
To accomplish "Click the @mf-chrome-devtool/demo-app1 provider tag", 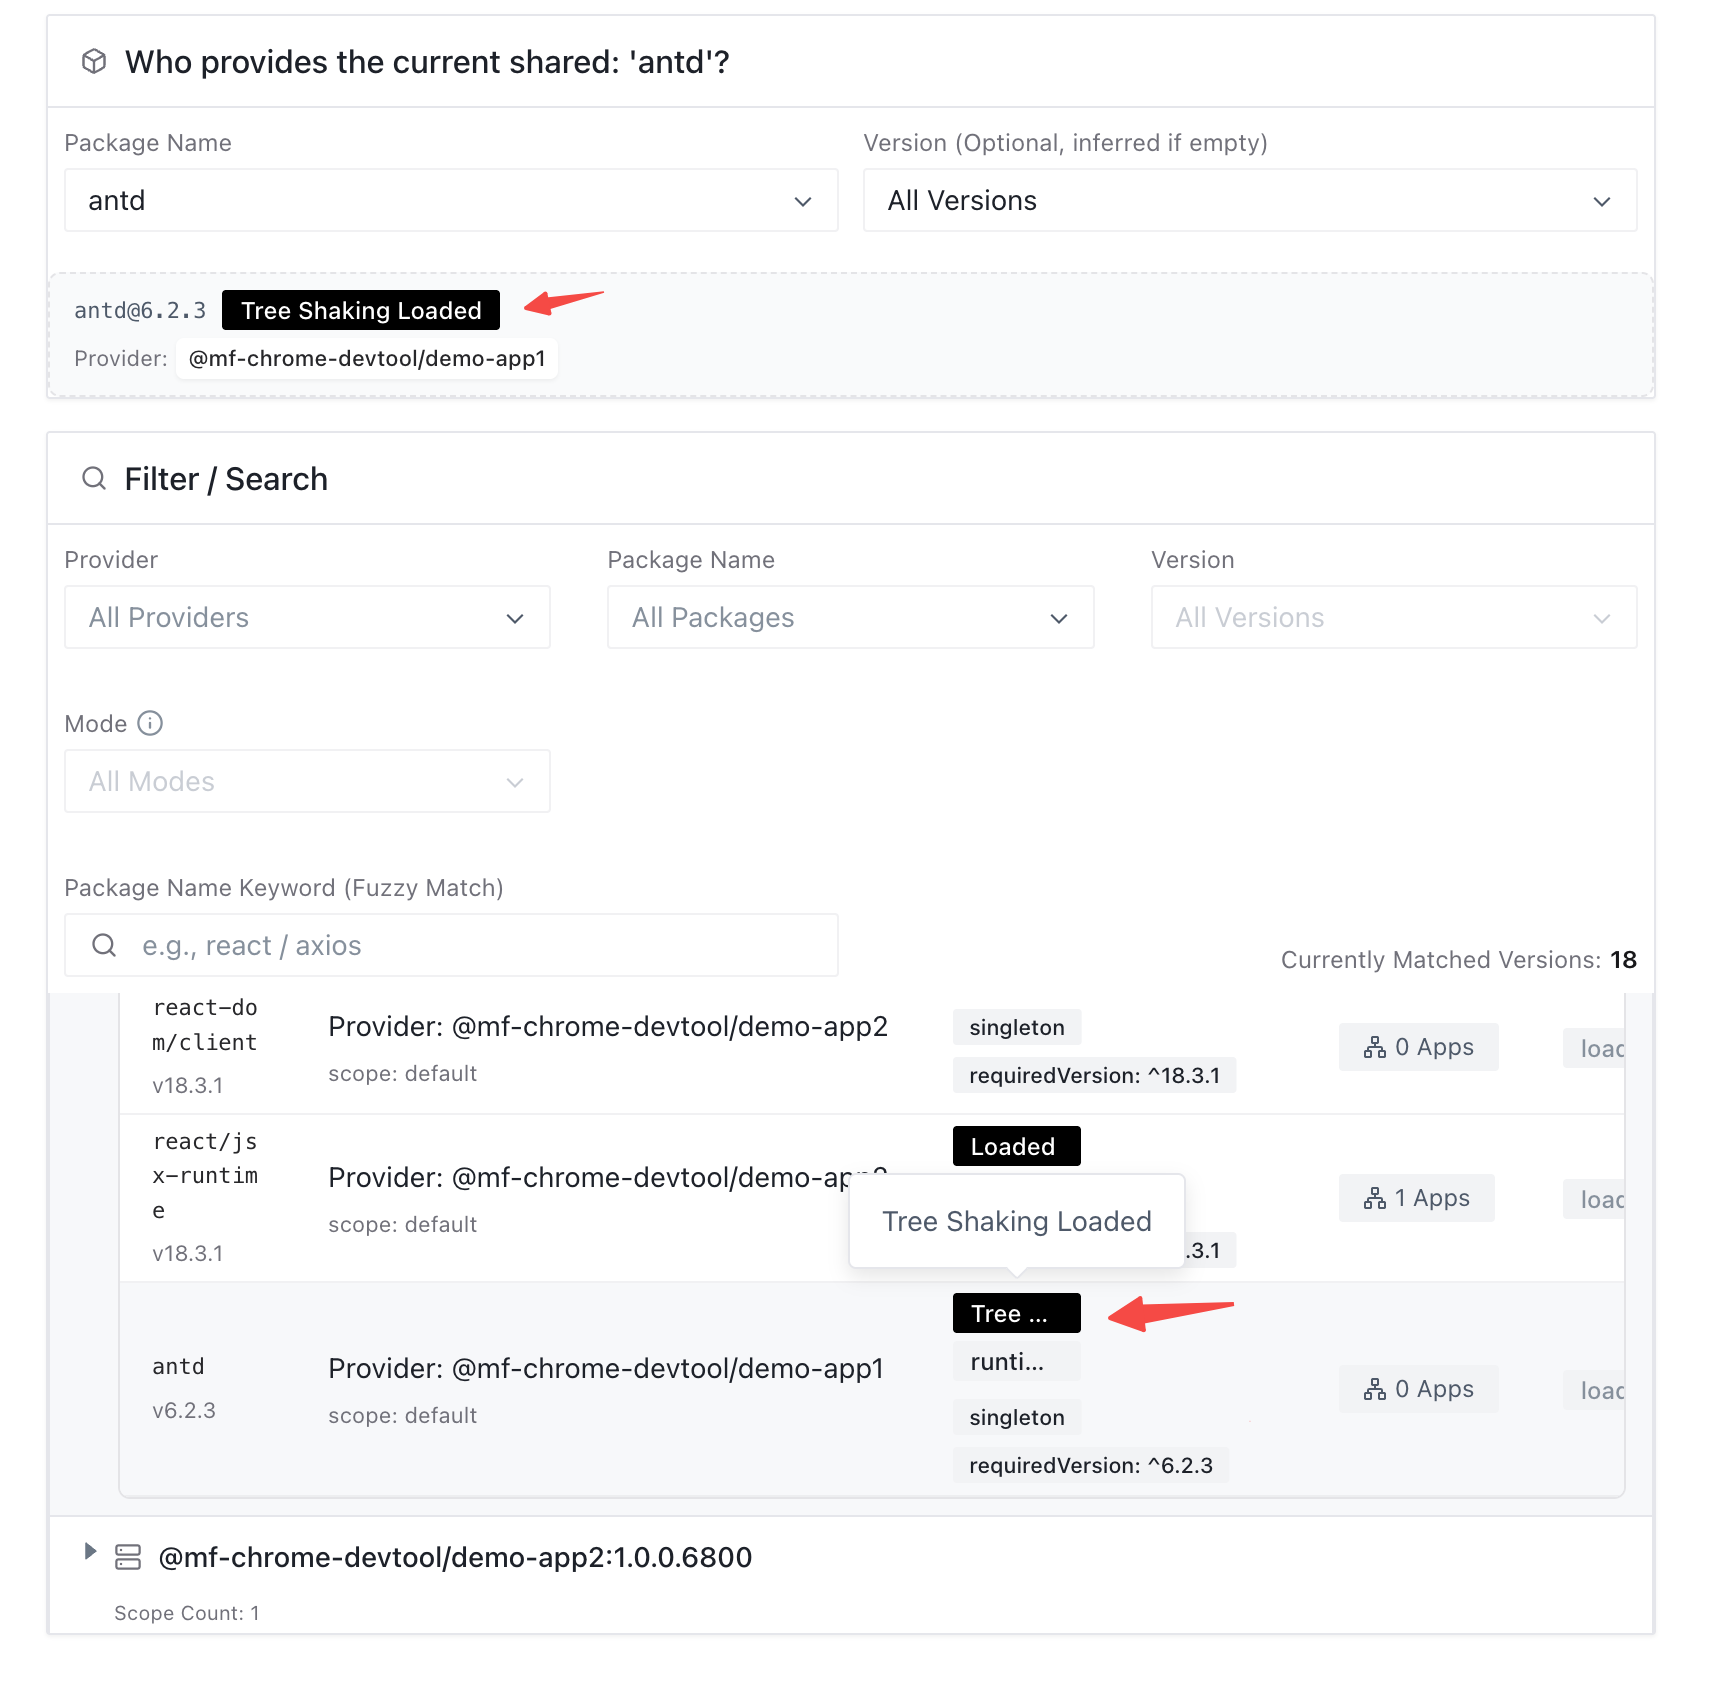I will 367,359.
